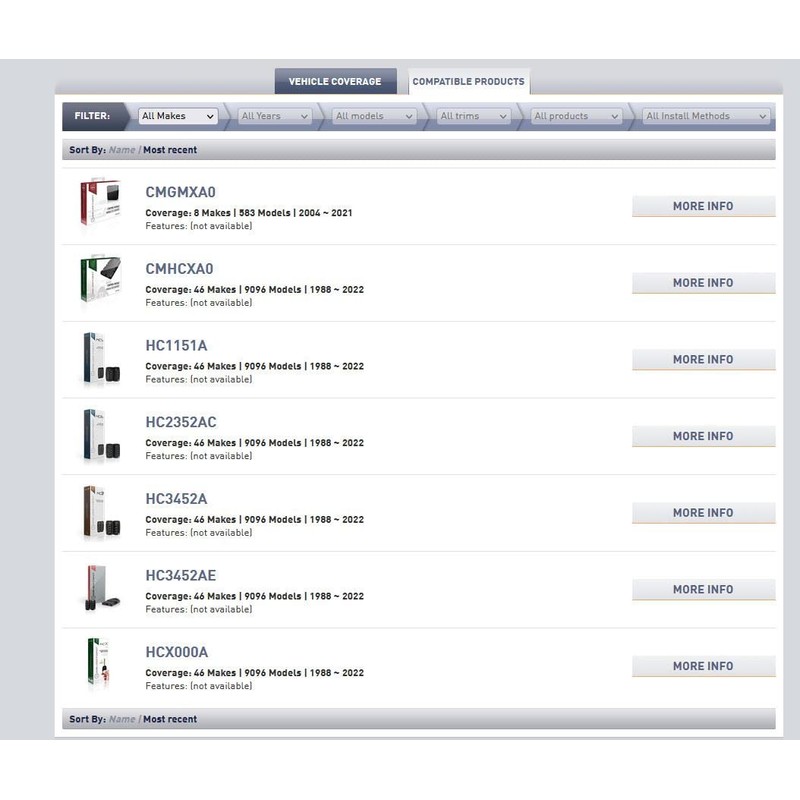Click the HC2352AC product image
This screenshot has width=800, height=800.
101,435
